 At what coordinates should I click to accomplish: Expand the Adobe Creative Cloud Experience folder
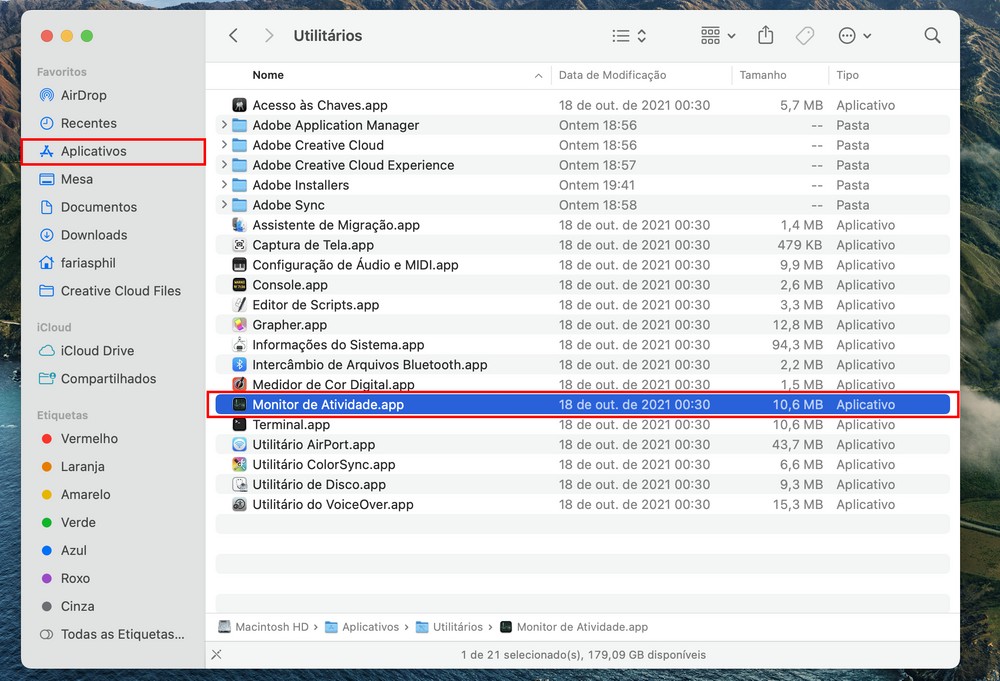[223, 165]
